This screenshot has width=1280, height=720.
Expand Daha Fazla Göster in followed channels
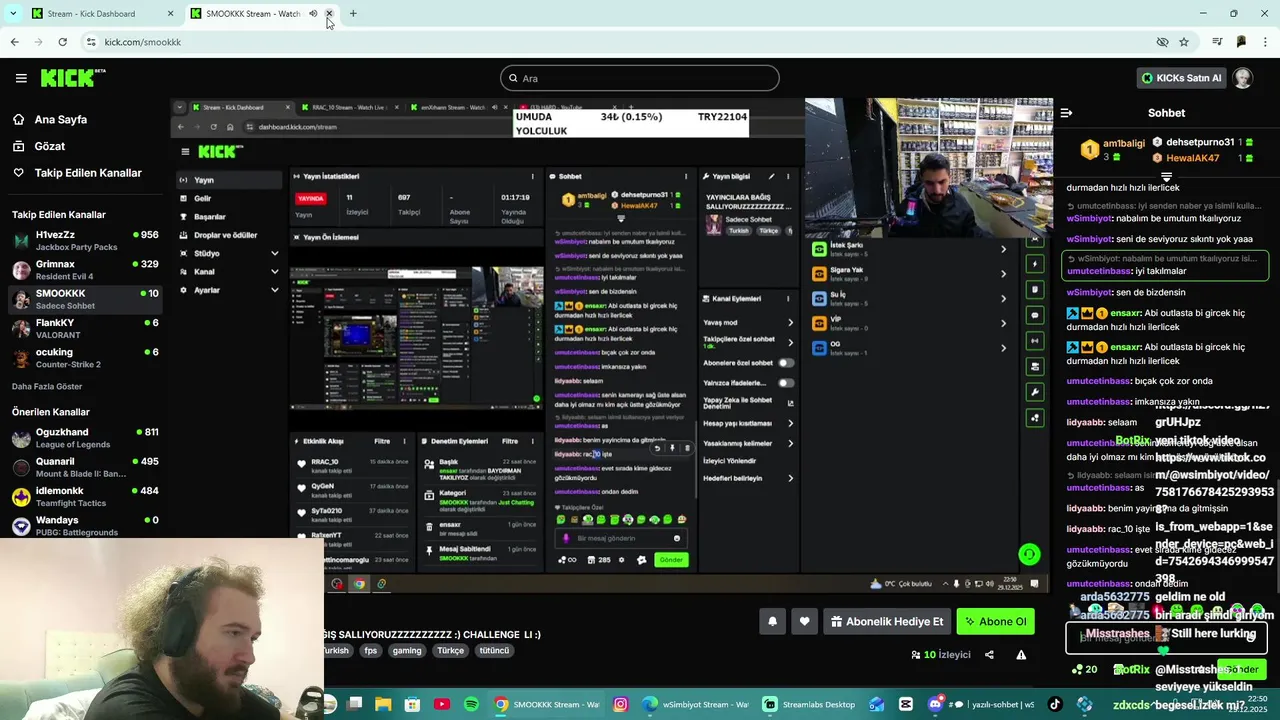47,386
